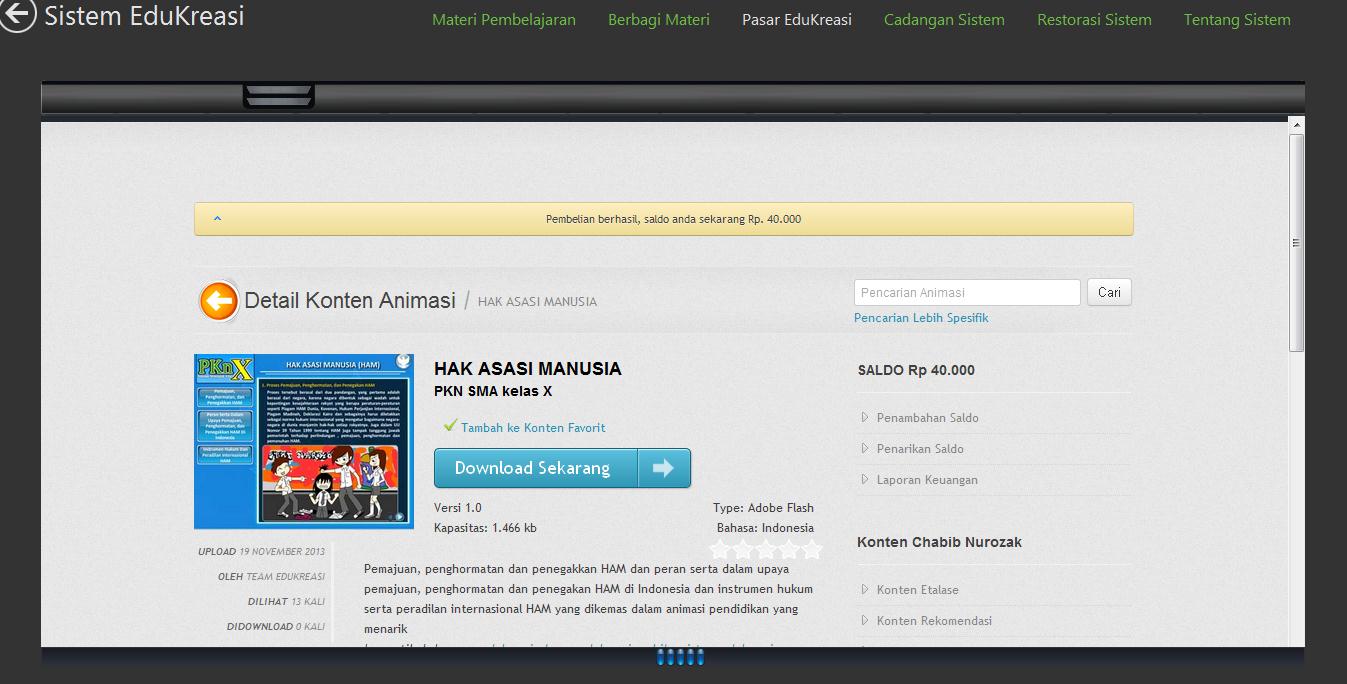The width and height of the screenshot is (1347, 684).
Task: Open Cadangan Sistem menu
Action: [944, 19]
